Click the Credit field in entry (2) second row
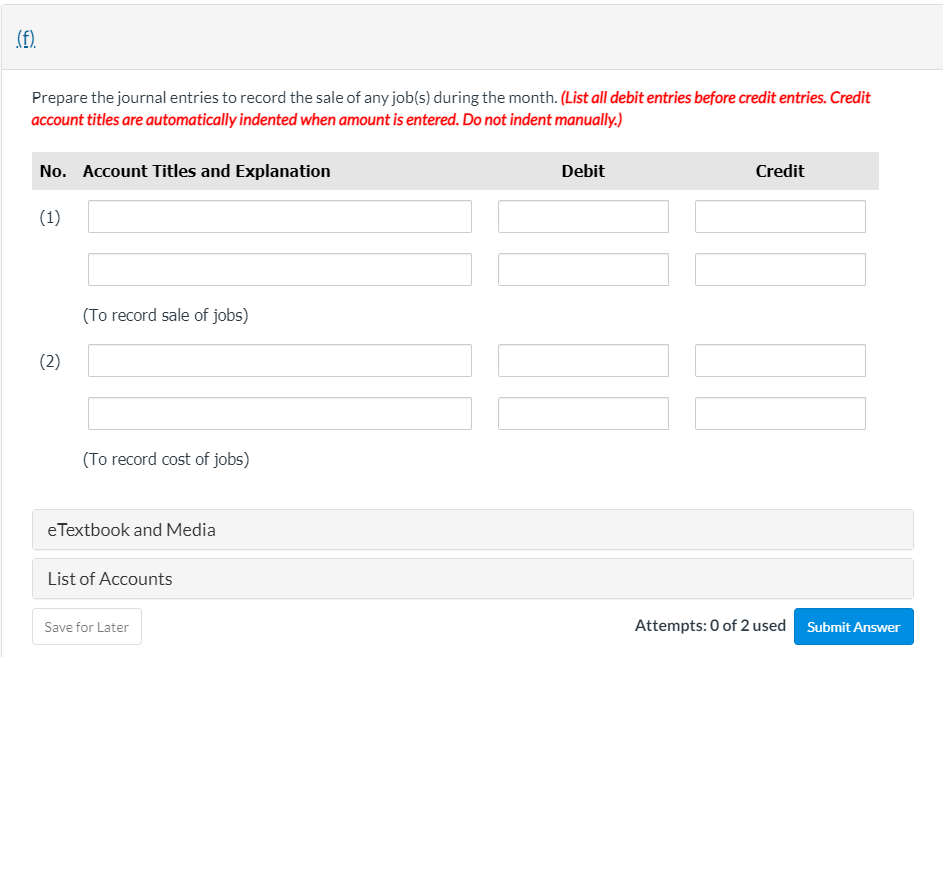 click(780, 413)
